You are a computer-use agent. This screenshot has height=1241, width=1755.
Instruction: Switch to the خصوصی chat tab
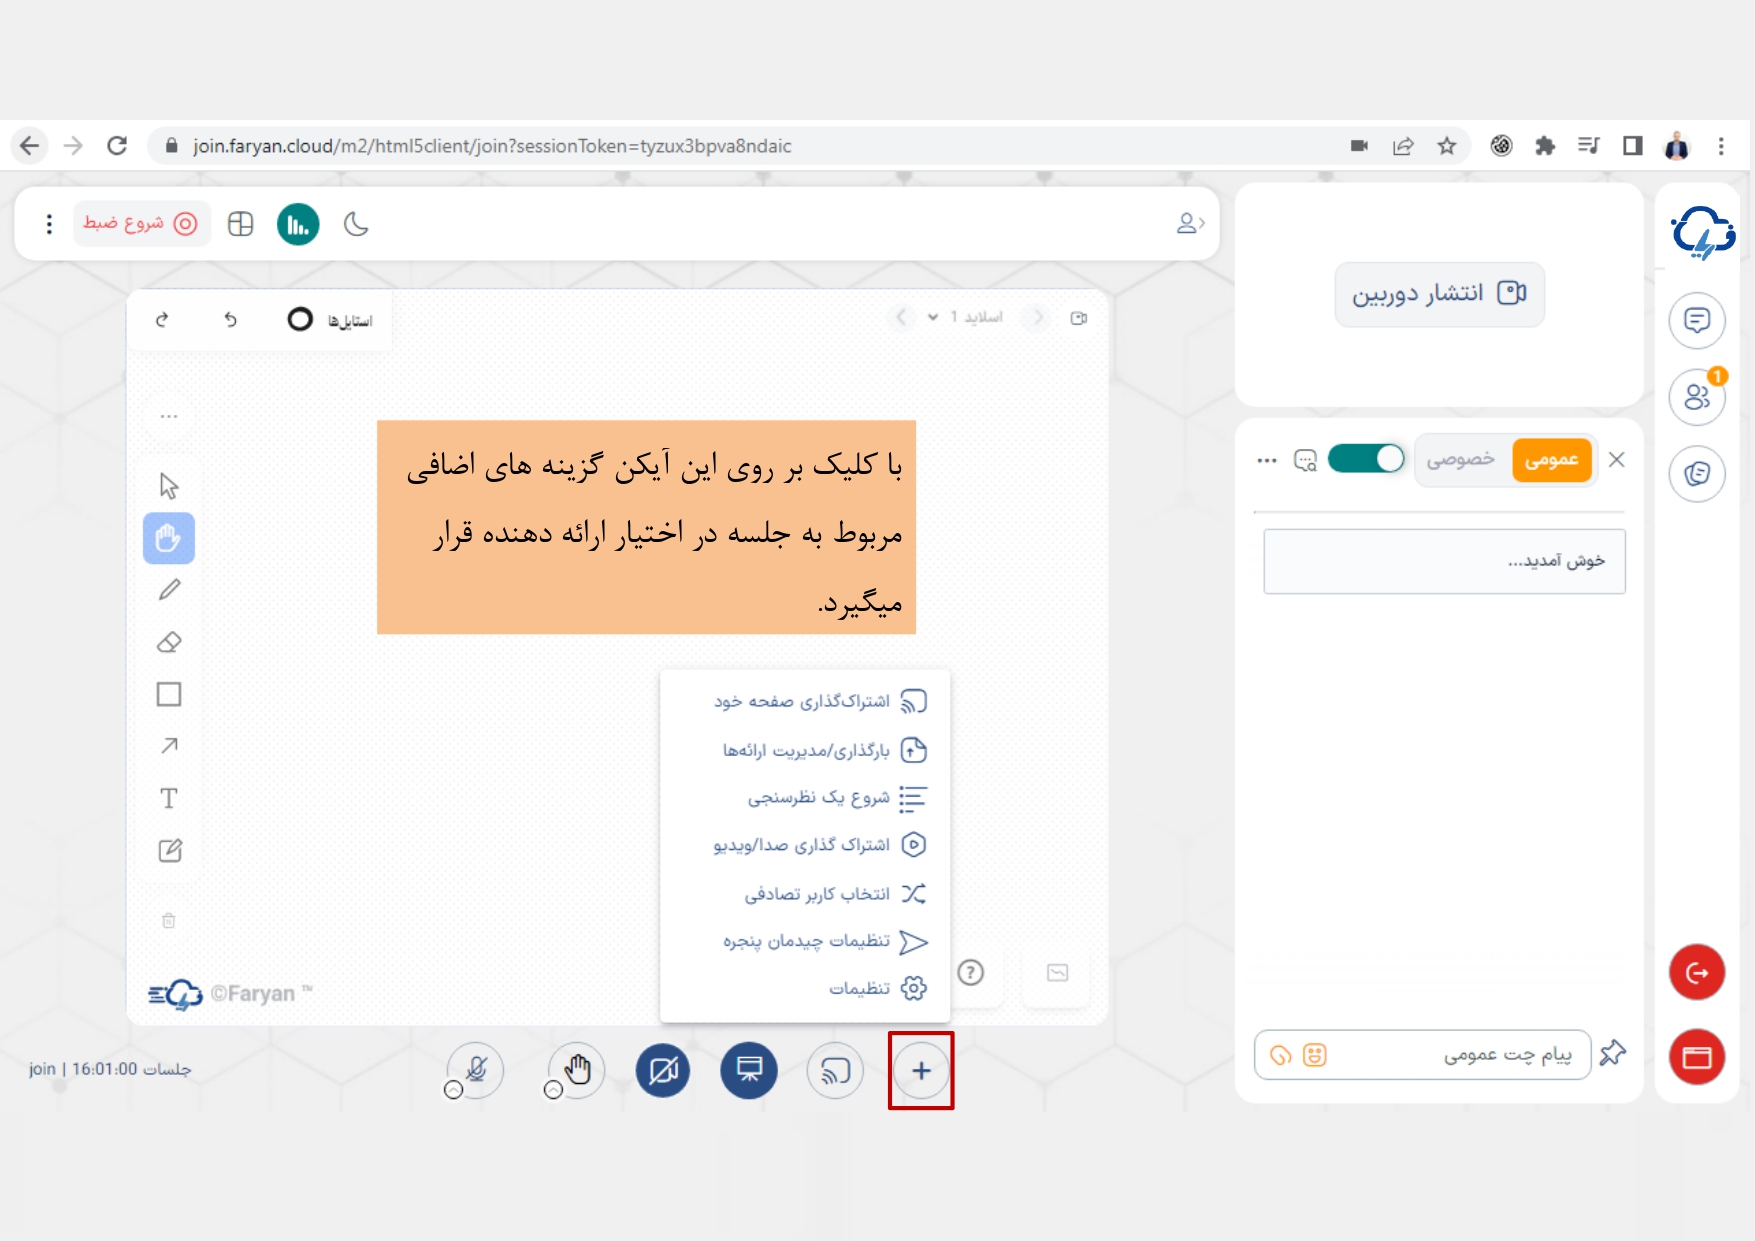(x=1460, y=460)
